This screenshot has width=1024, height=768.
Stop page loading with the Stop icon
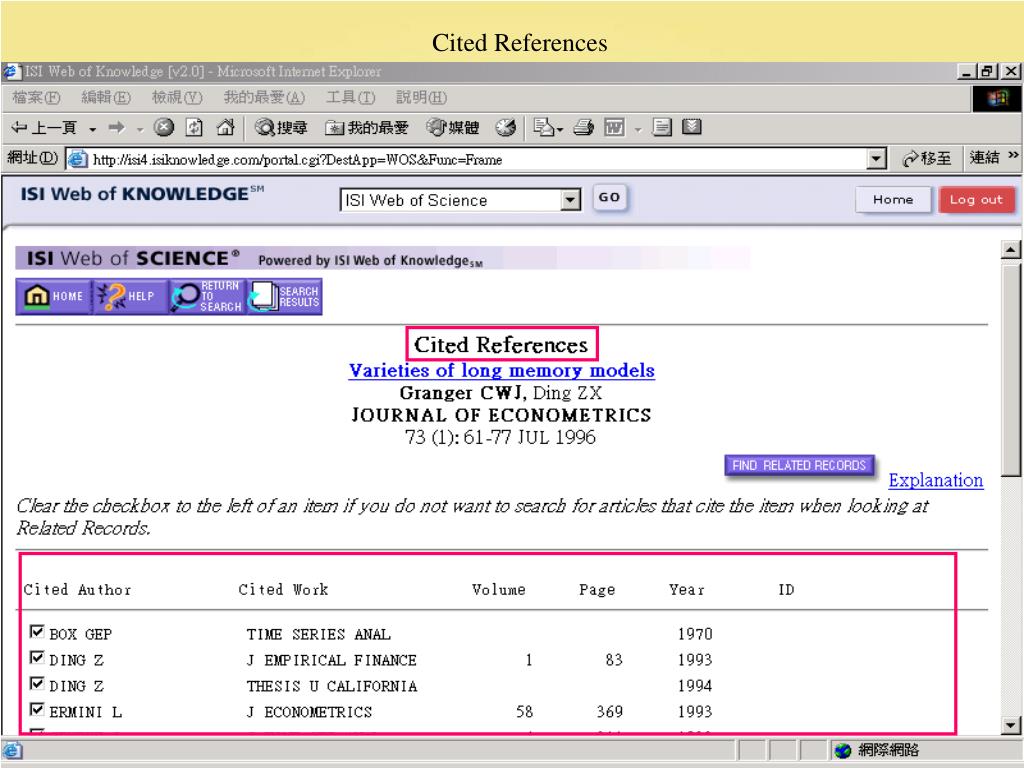coord(163,127)
